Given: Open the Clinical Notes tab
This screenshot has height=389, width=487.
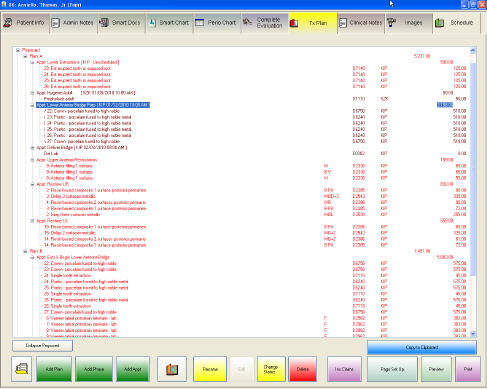Looking at the screenshot, I should click(x=361, y=23).
